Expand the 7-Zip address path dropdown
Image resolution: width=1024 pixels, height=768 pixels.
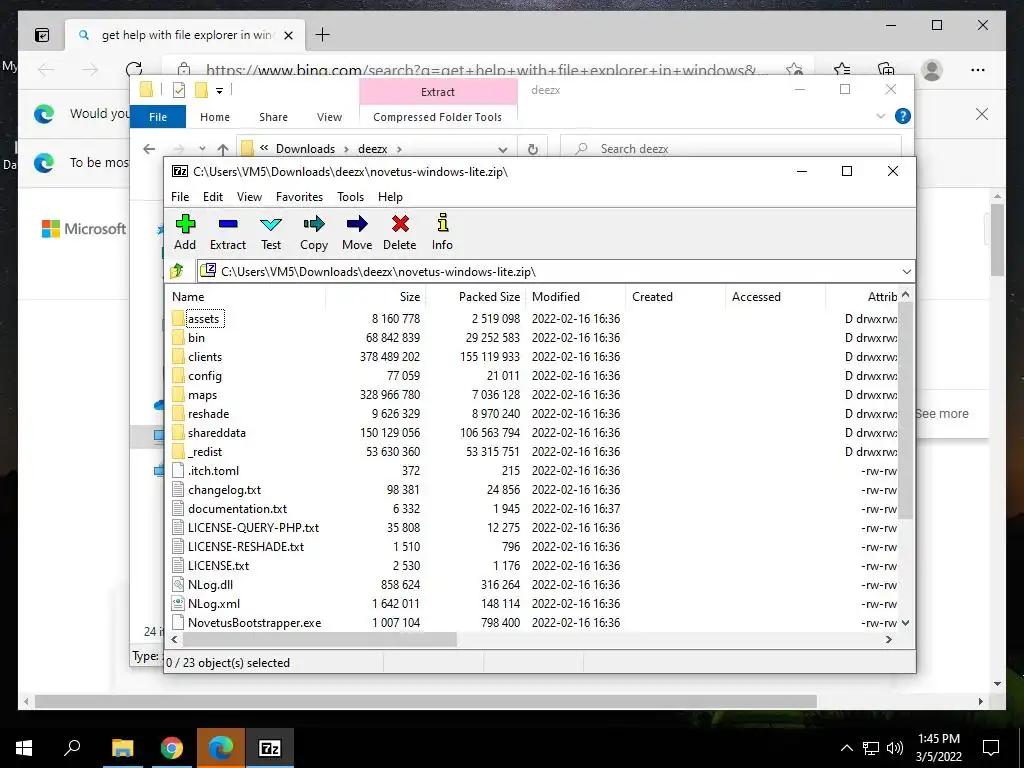(906, 271)
